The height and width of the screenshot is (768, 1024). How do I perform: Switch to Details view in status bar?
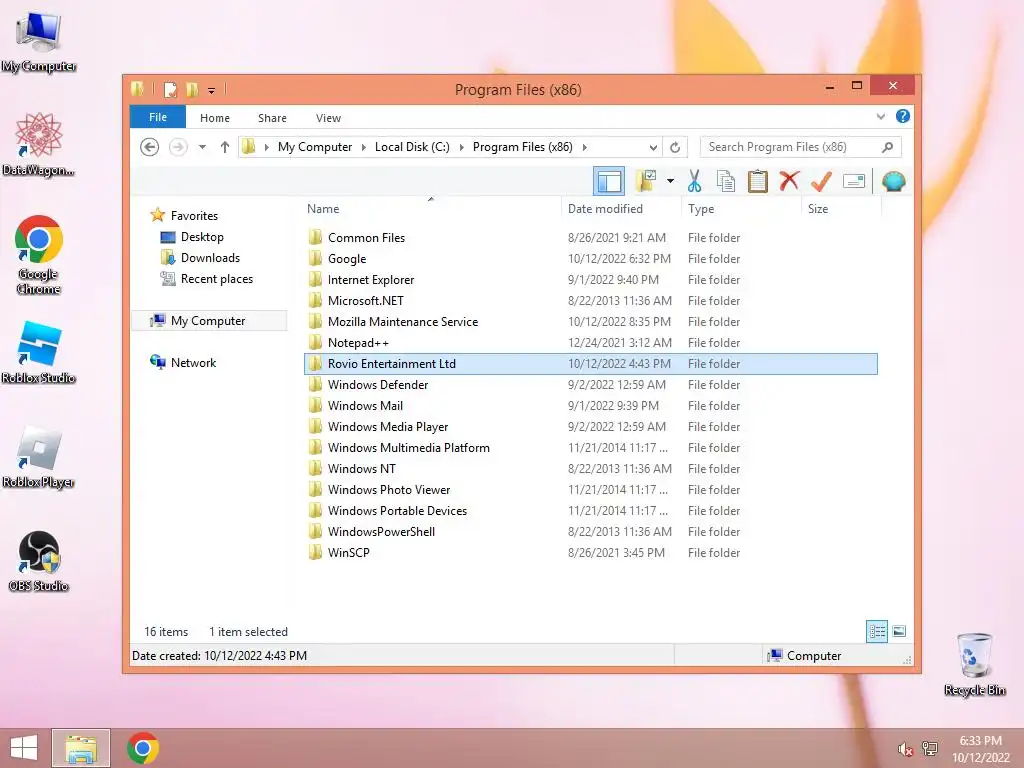pyautogui.click(x=877, y=631)
